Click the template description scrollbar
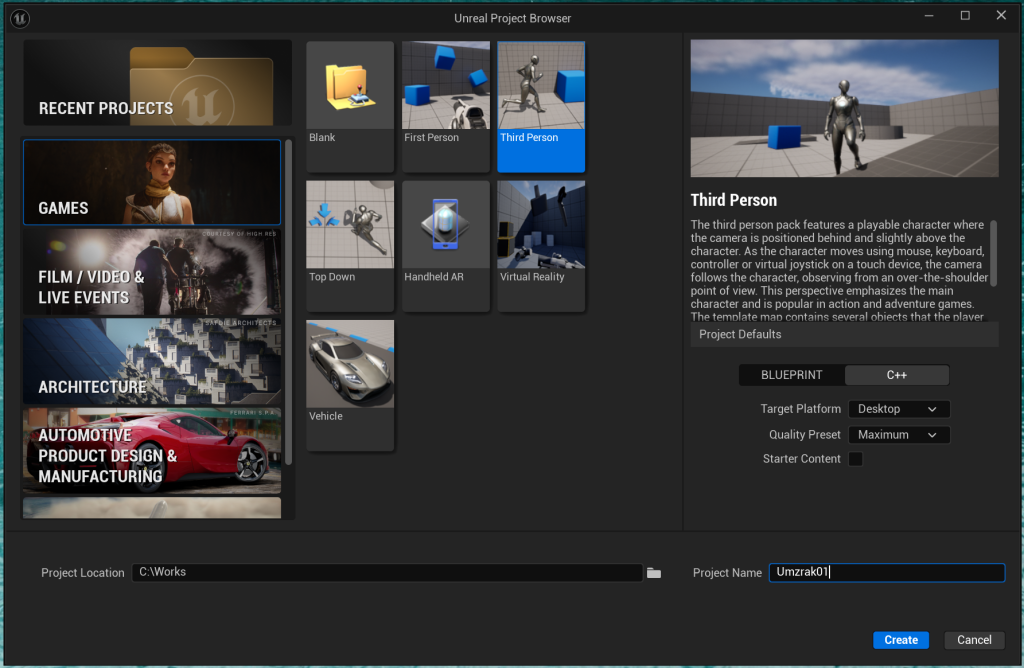1024x668 pixels. [993, 253]
